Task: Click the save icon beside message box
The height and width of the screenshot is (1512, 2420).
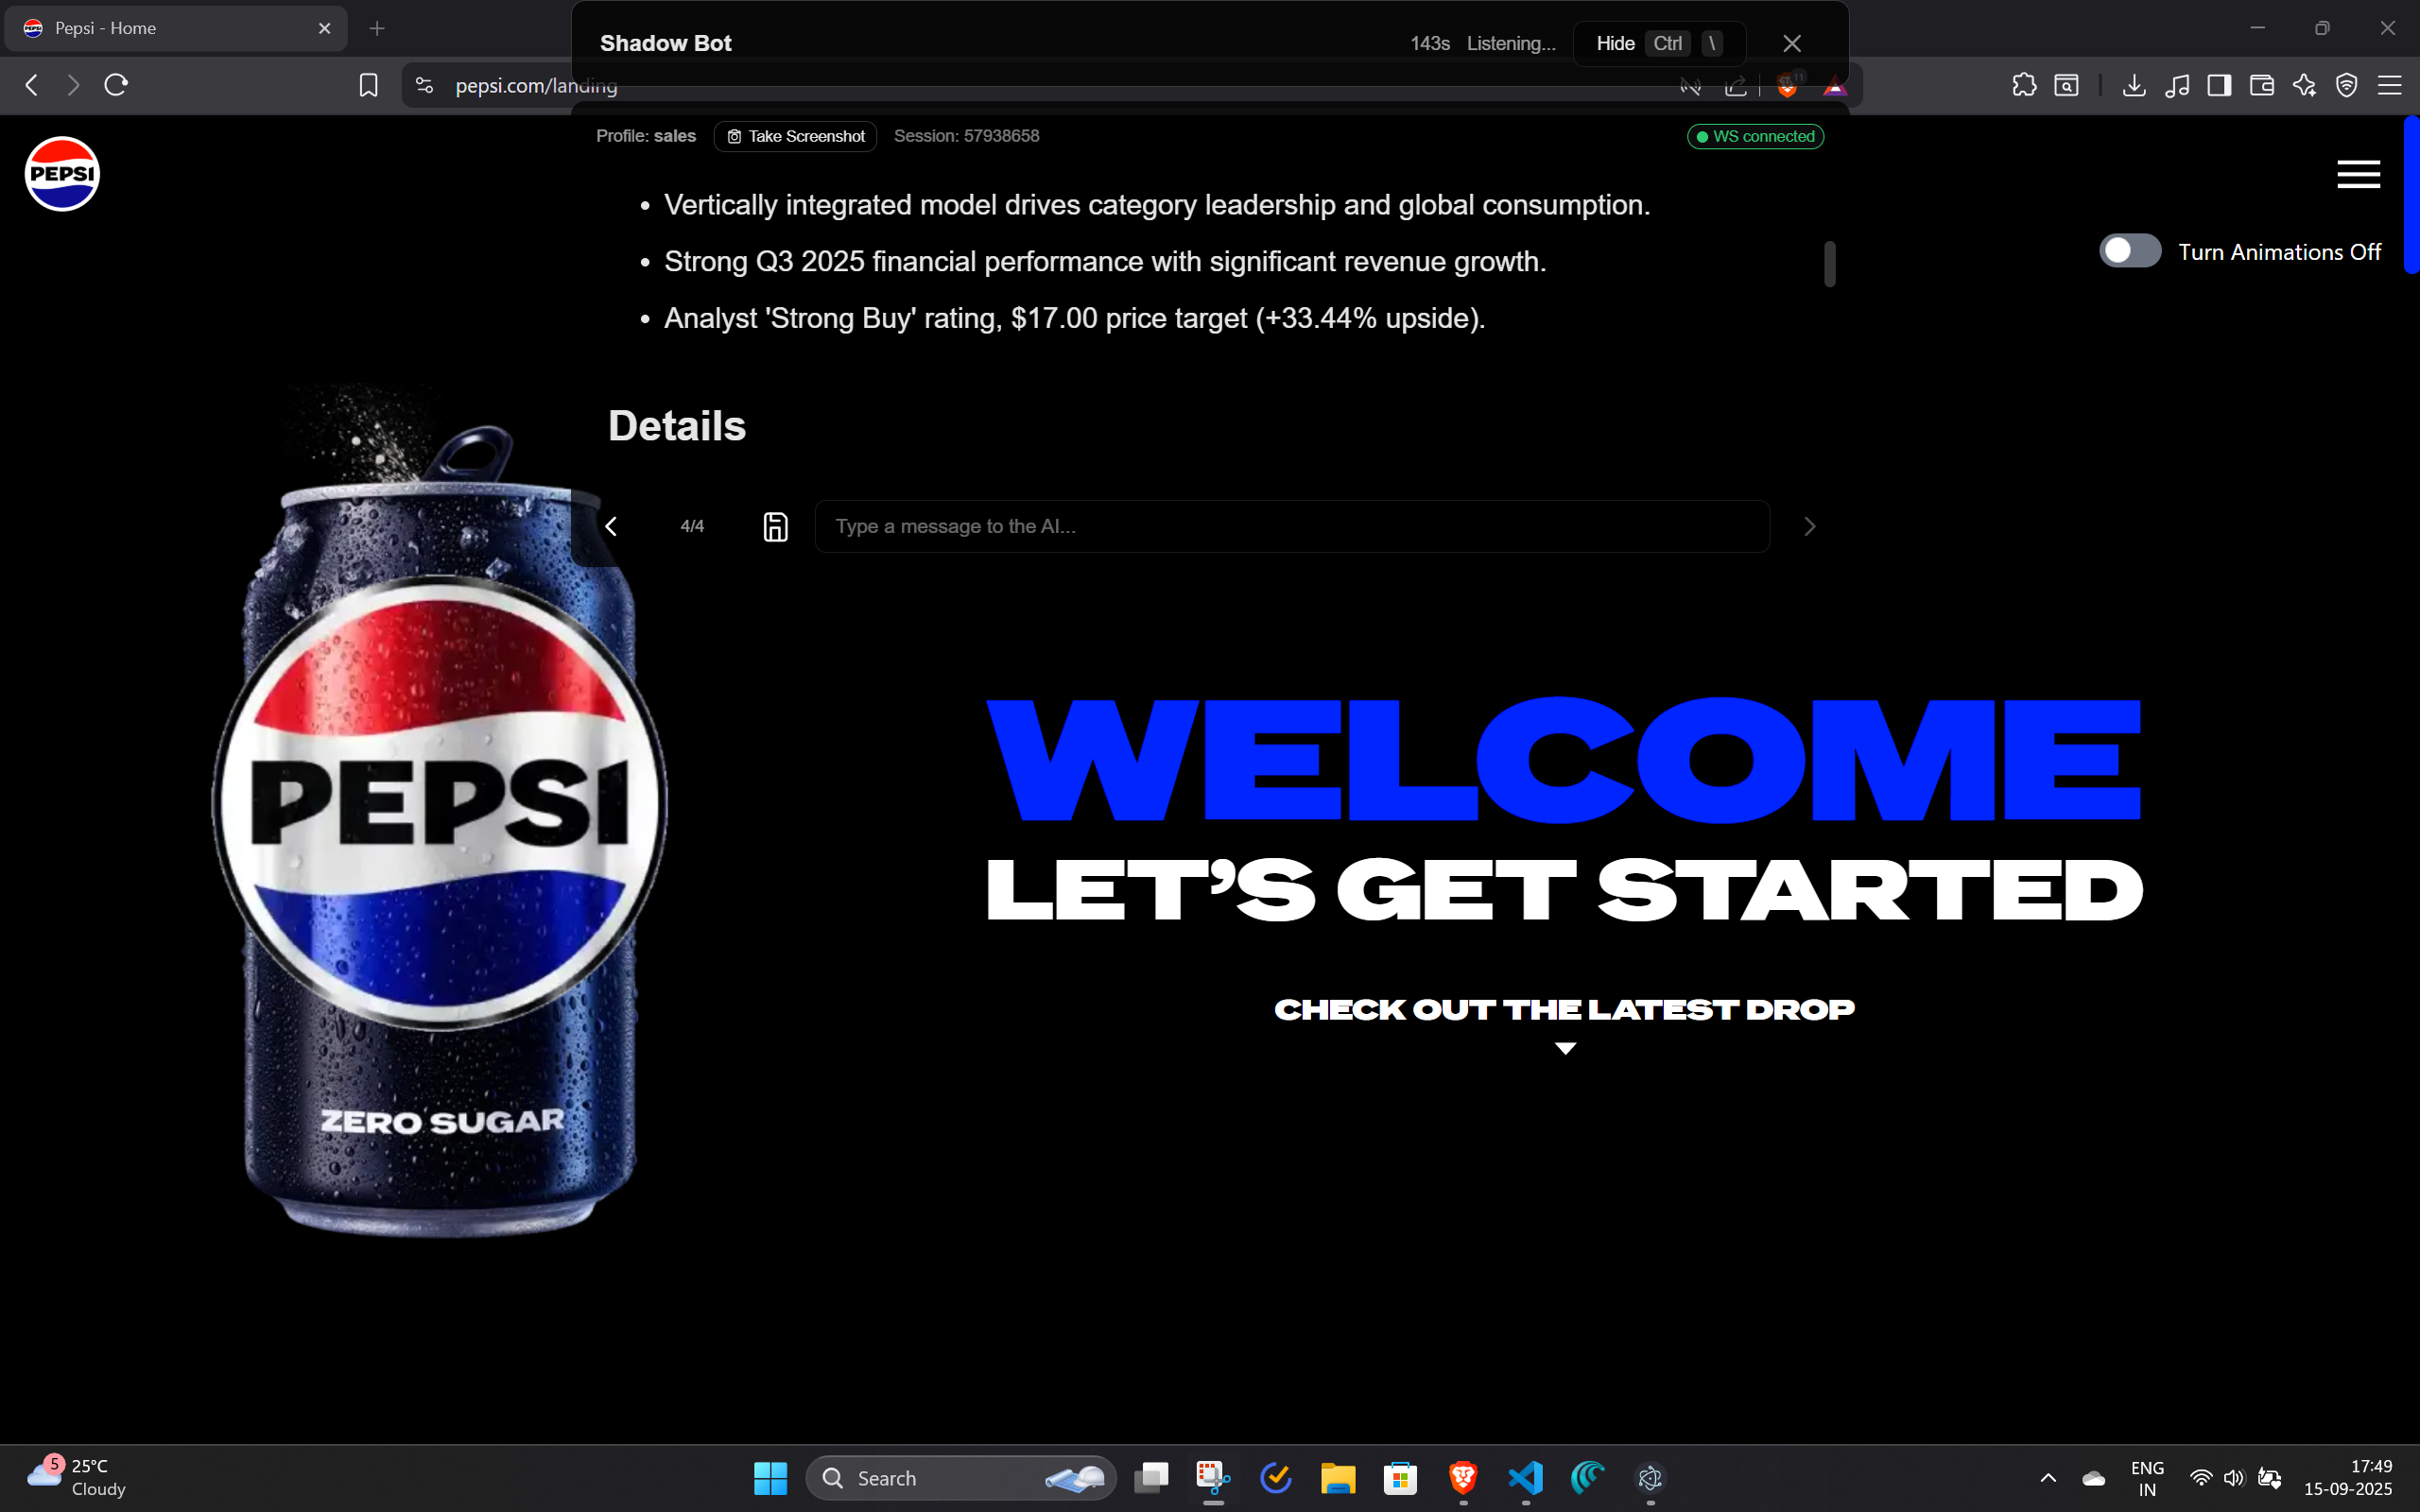Action: point(775,526)
